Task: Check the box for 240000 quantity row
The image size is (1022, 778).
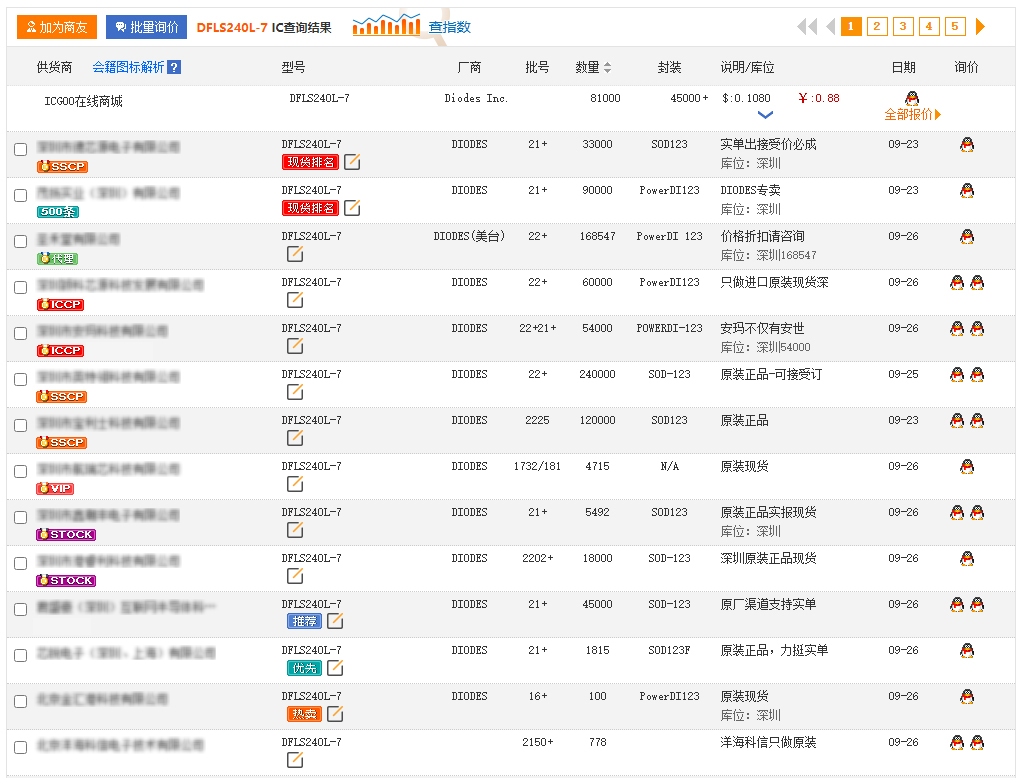Action: point(21,379)
